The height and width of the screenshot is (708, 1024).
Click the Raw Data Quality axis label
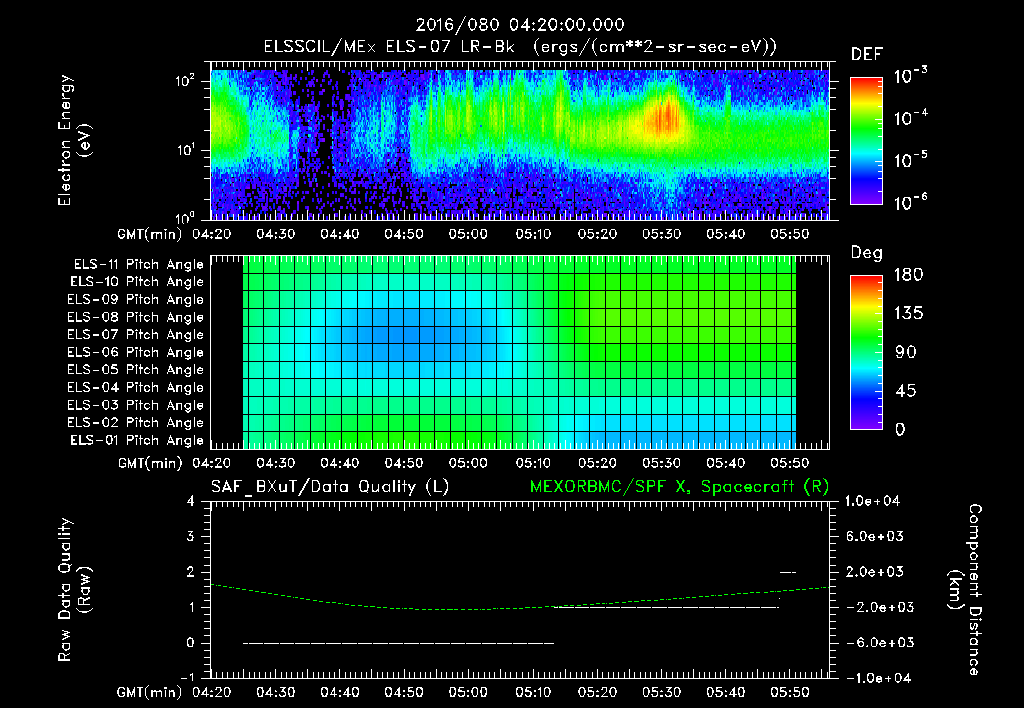click(74, 590)
